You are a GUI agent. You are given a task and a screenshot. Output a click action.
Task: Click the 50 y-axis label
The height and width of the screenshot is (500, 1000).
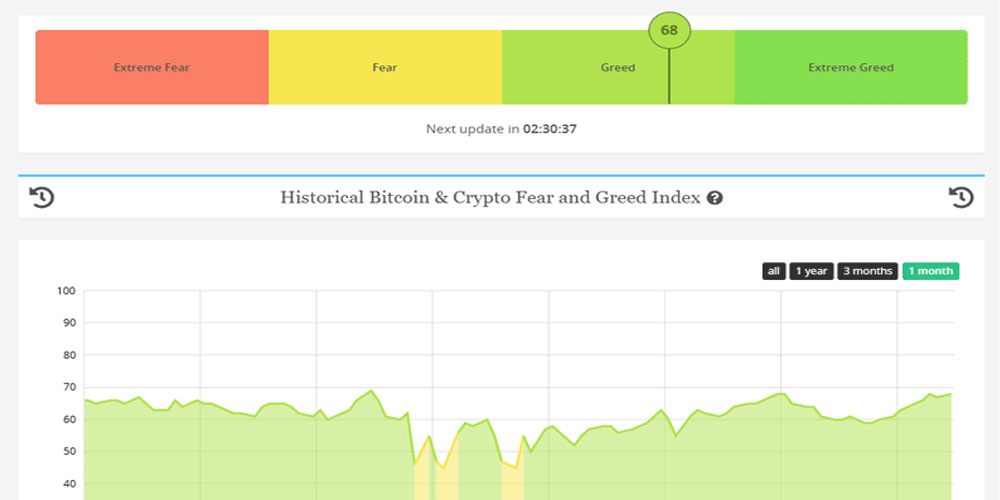(69, 452)
